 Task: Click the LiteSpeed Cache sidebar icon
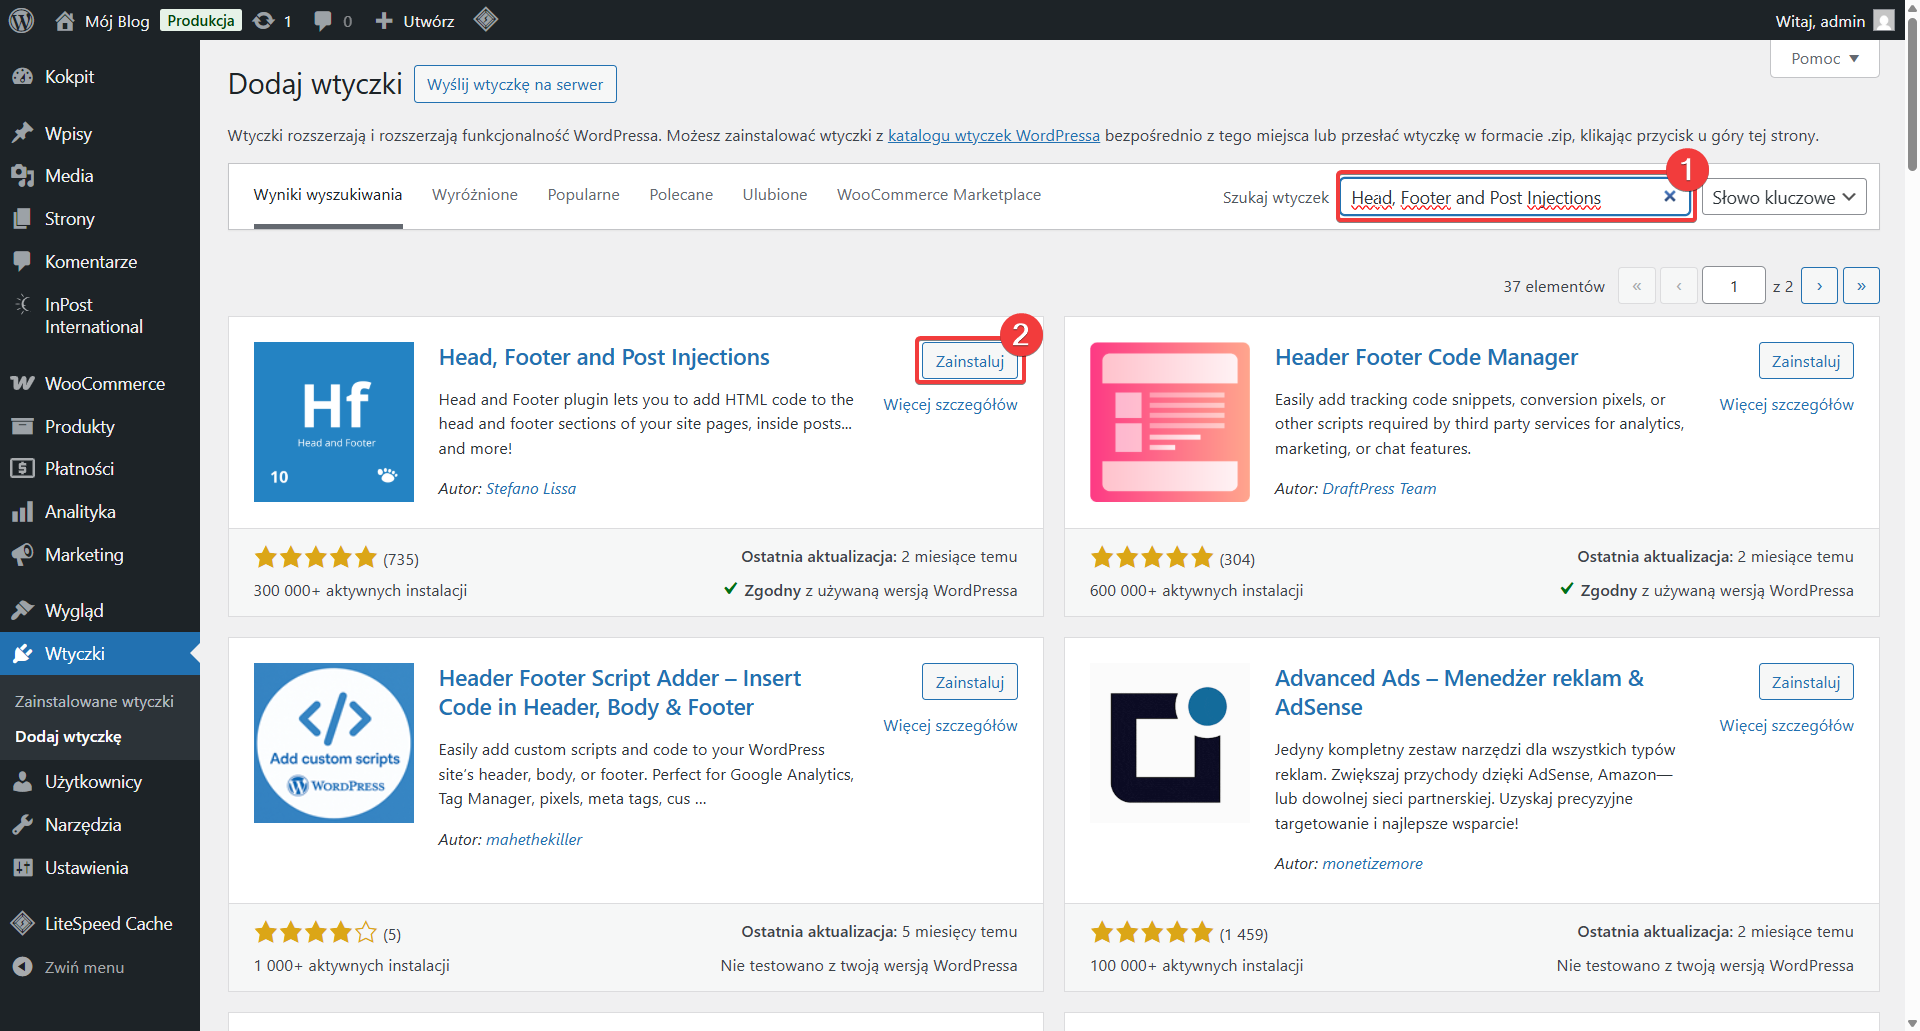22,924
